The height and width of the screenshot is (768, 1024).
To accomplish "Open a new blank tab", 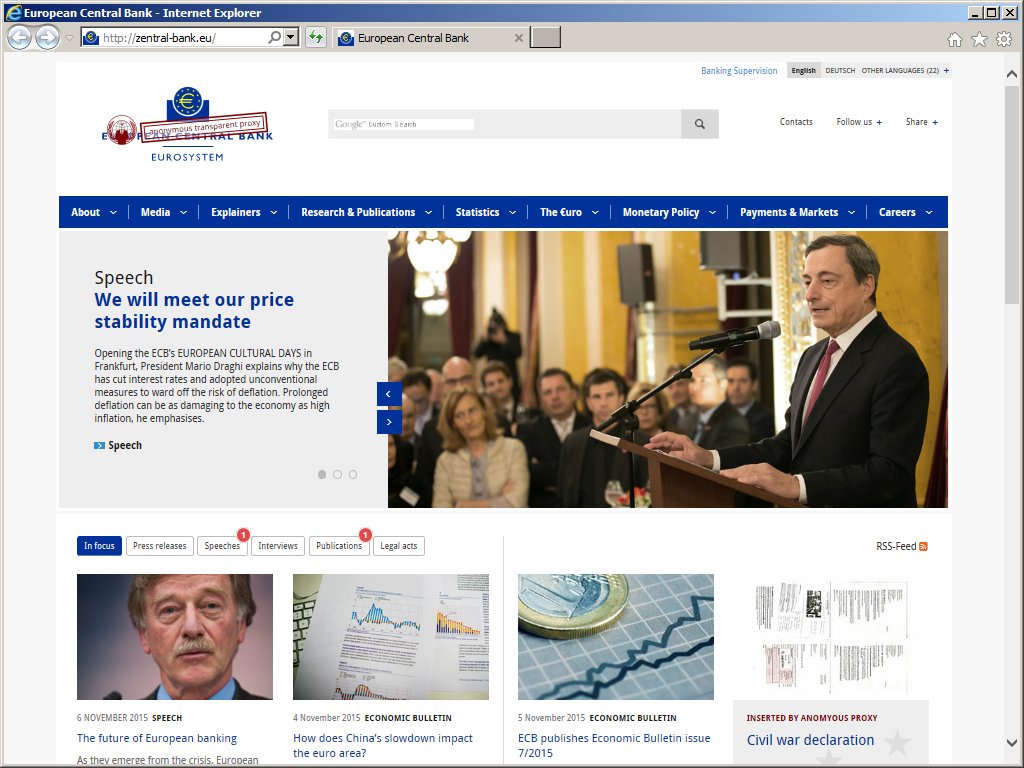I will pyautogui.click(x=545, y=38).
